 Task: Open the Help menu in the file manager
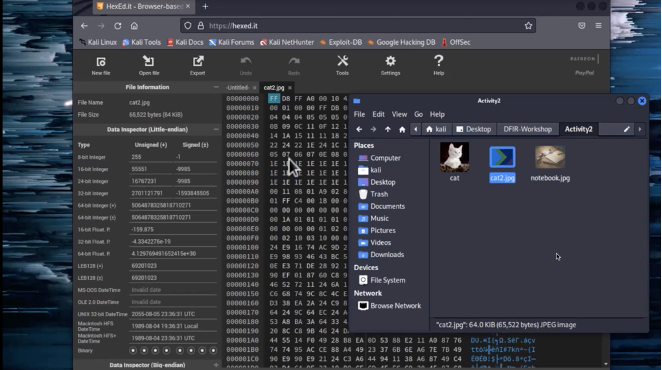[x=437, y=114]
